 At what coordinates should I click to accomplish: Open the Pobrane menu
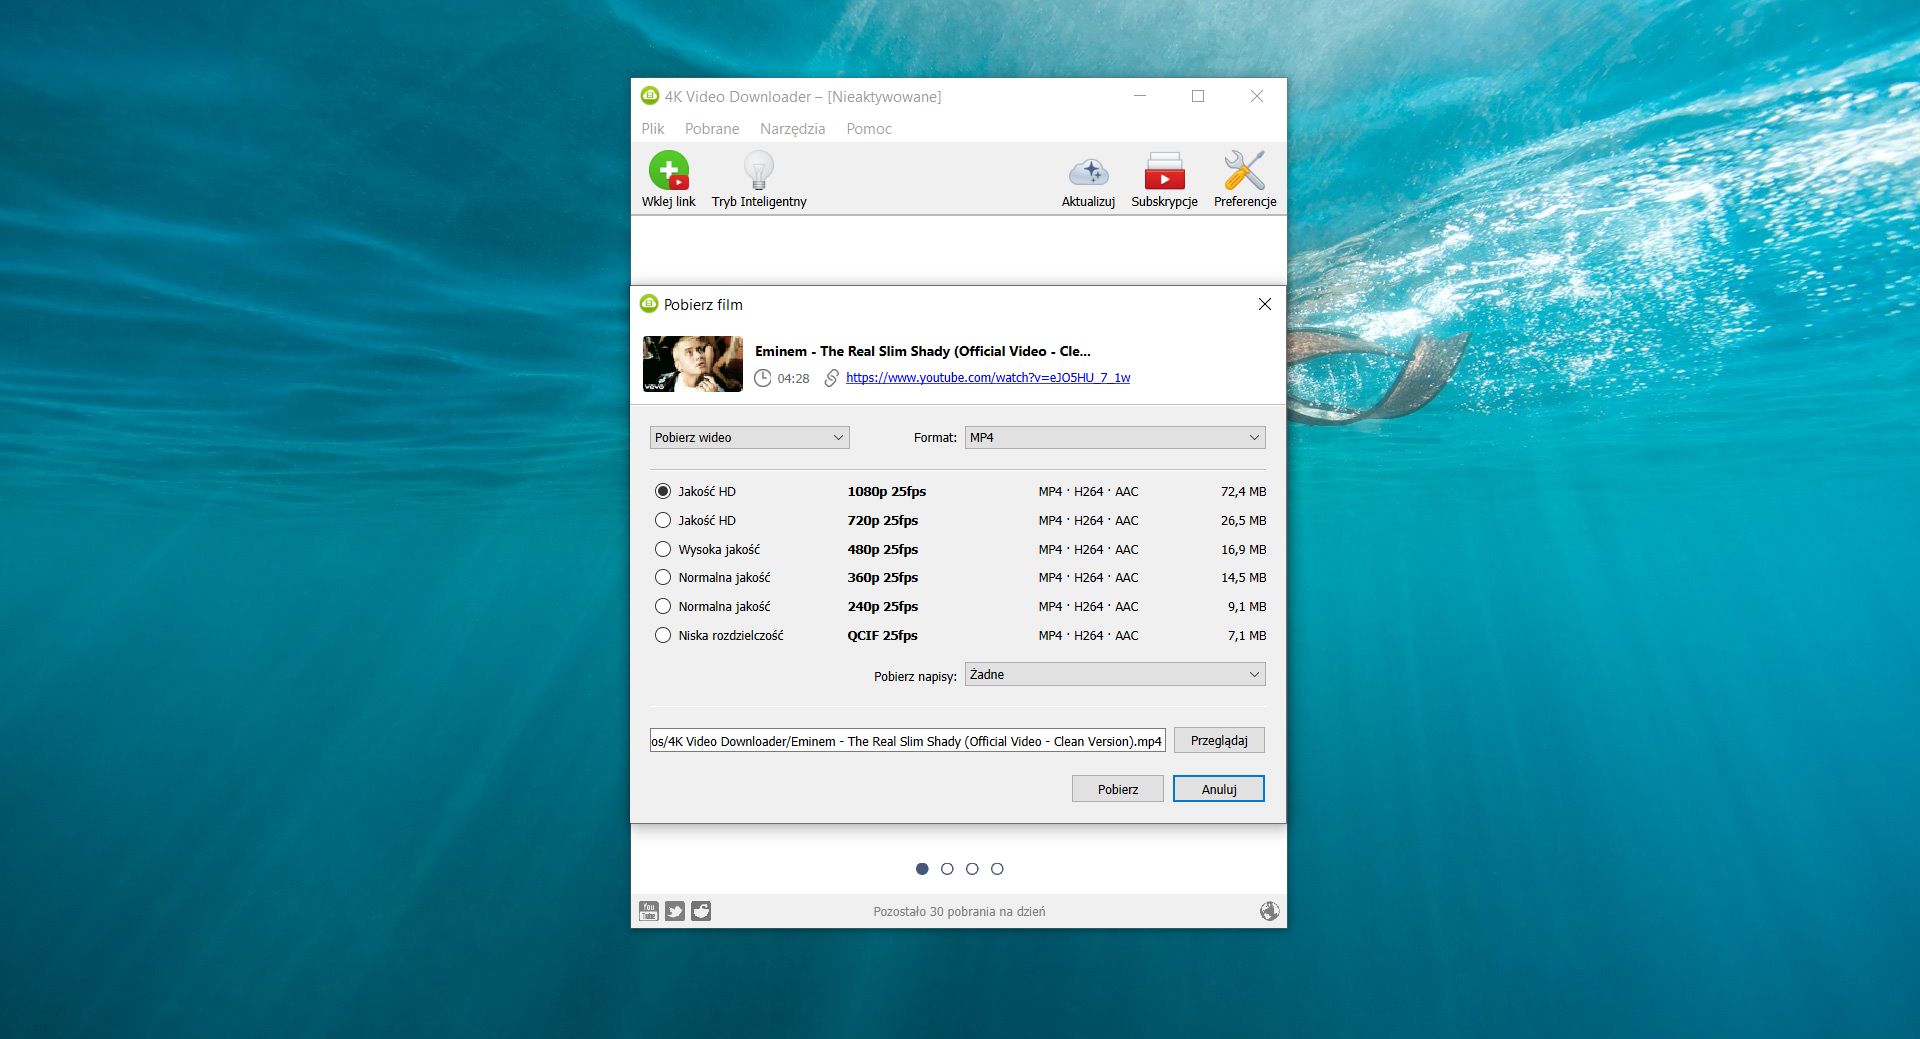pyautogui.click(x=711, y=128)
